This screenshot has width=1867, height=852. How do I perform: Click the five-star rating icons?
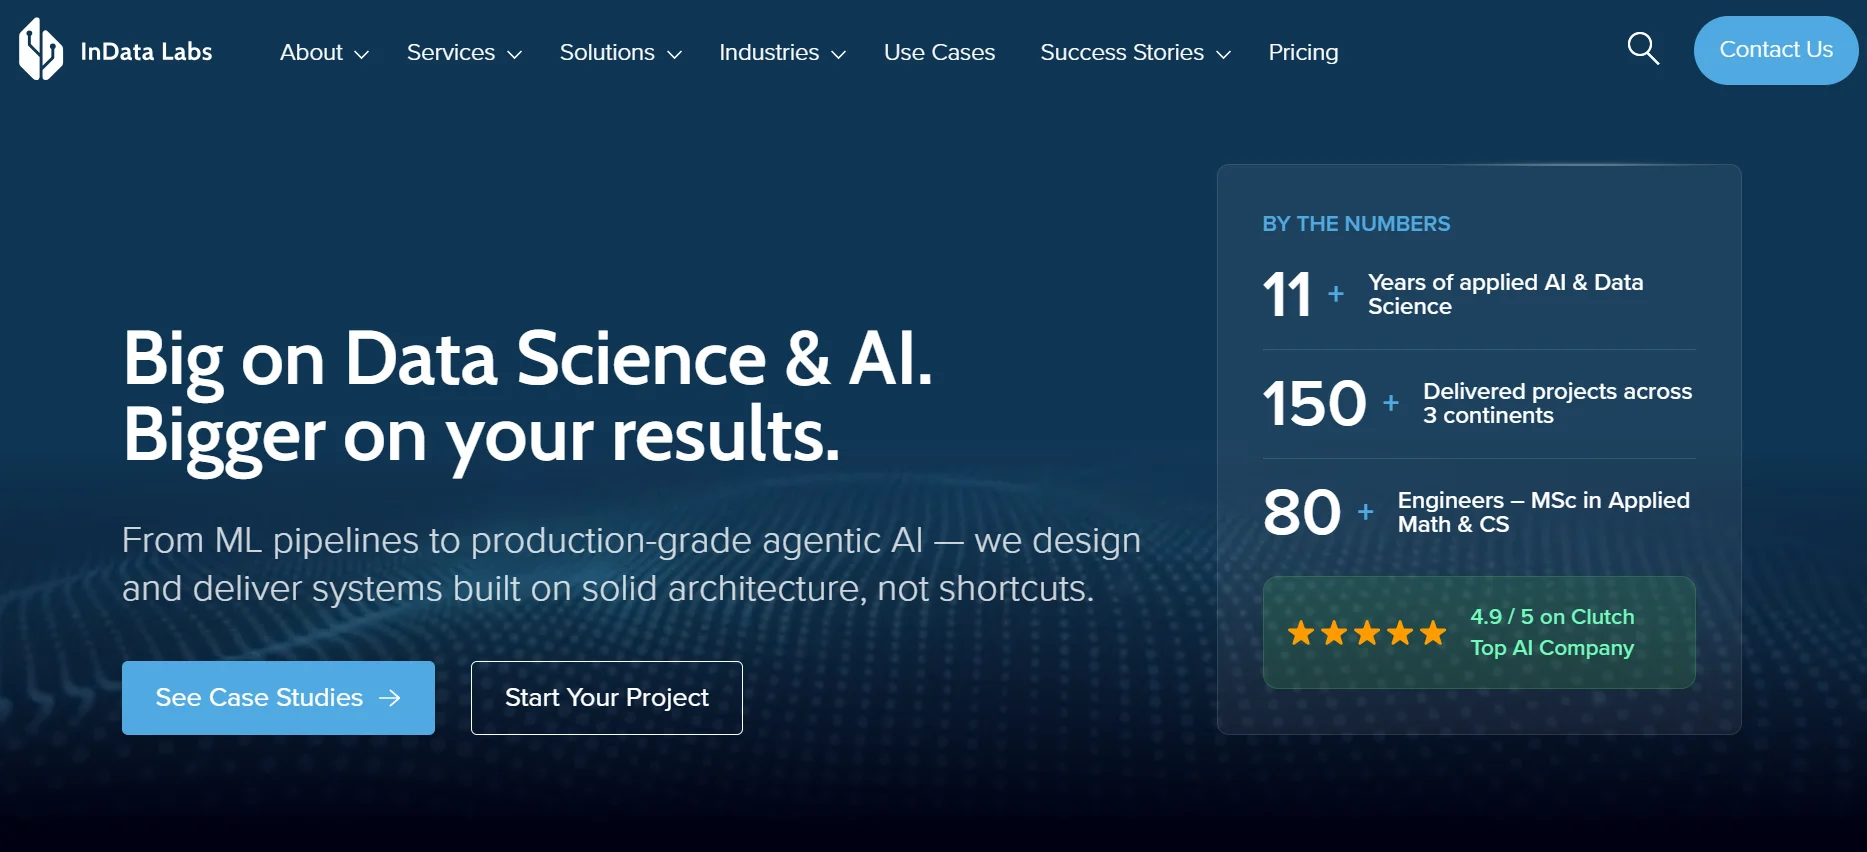point(1366,632)
